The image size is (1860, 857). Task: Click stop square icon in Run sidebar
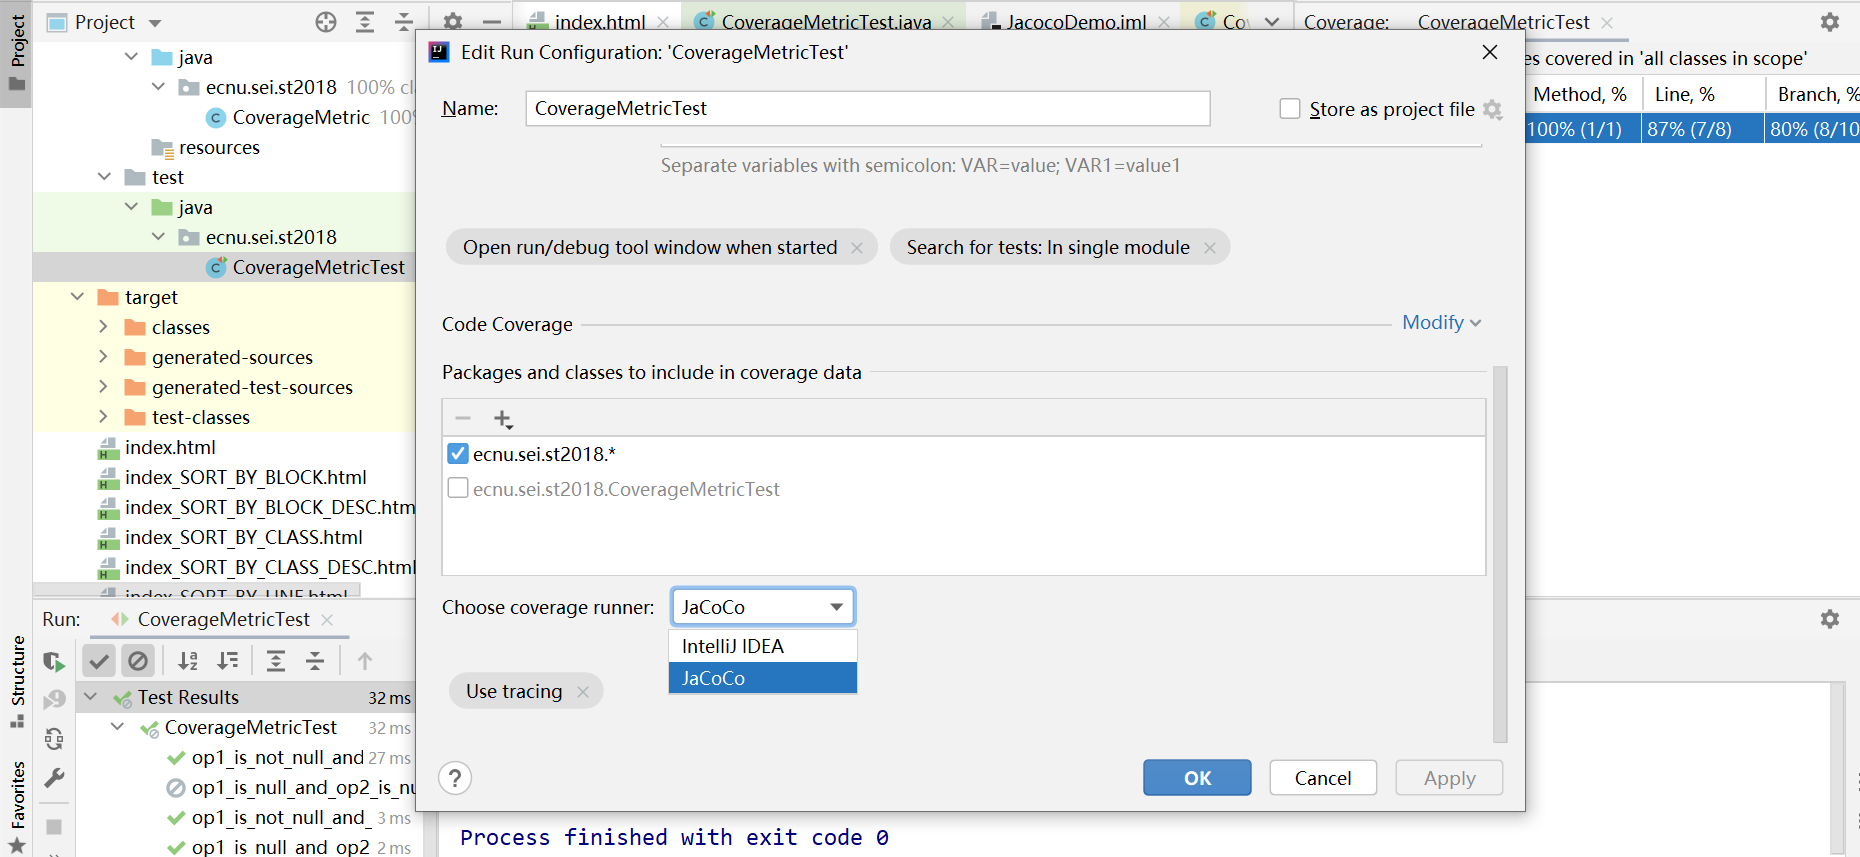click(54, 827)
